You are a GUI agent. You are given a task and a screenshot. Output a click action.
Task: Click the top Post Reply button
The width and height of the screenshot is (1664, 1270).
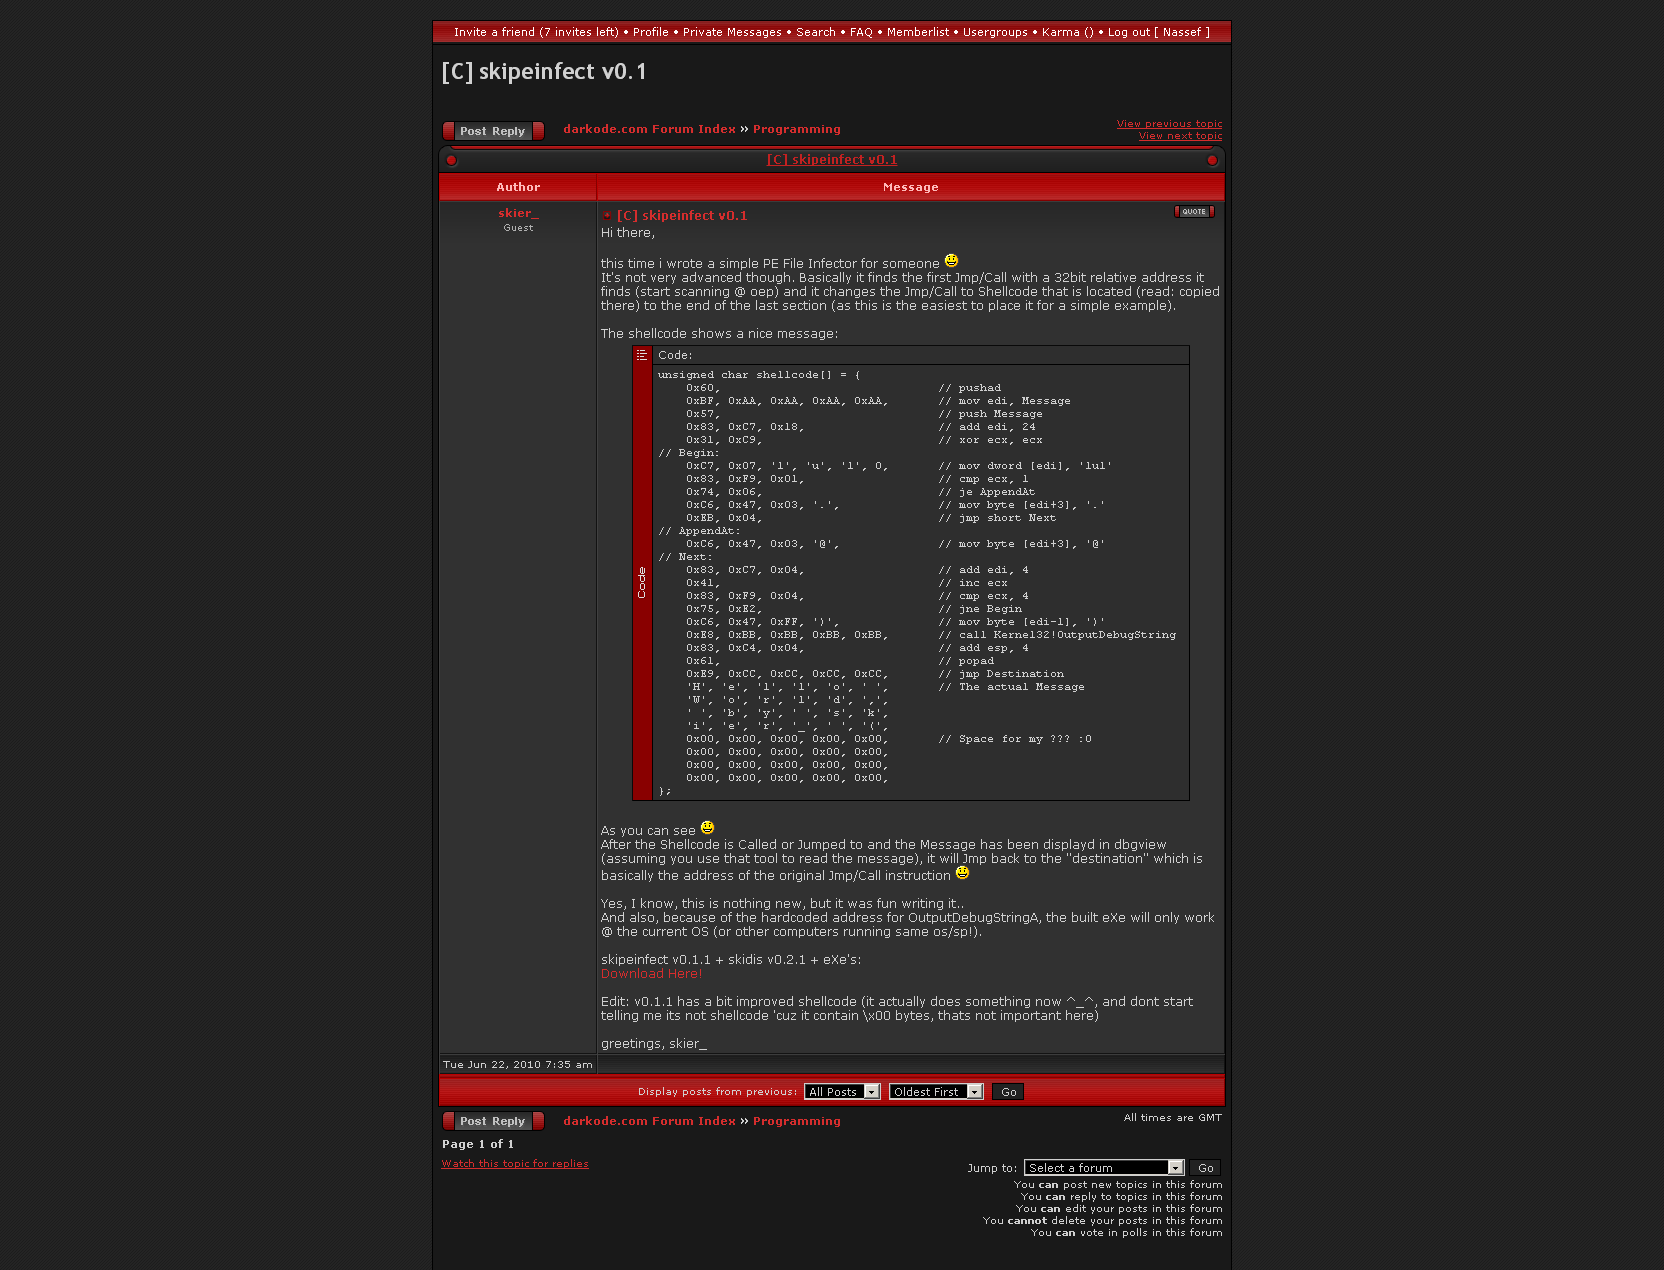[x=493, y=131]
